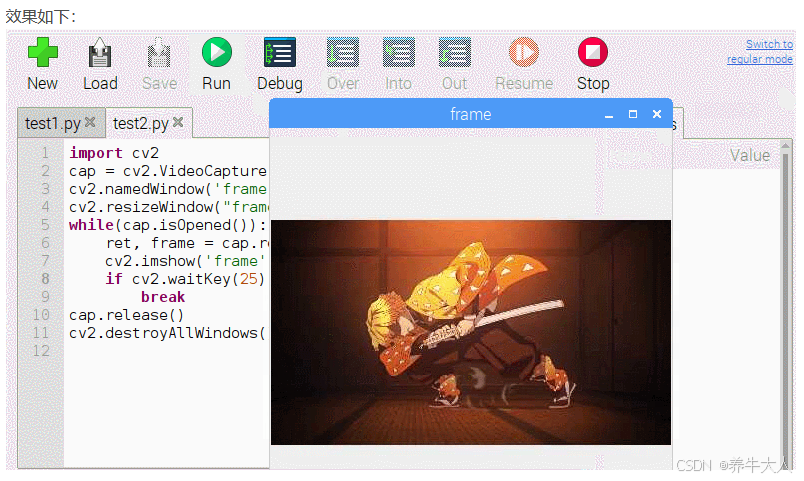Image resolution: width=804 pixels, height=481 pixels.
Task: Click the 'cv2.imshow' code line
Action: tap(185, 260)
